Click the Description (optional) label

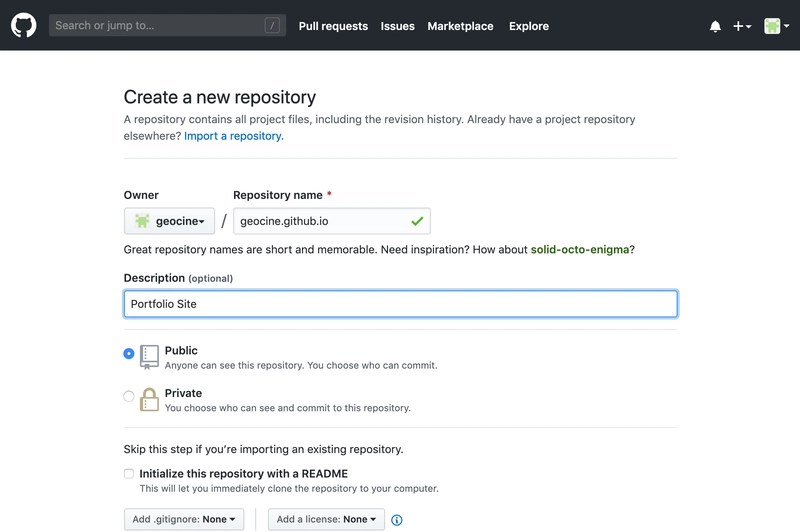coord(178,278)
